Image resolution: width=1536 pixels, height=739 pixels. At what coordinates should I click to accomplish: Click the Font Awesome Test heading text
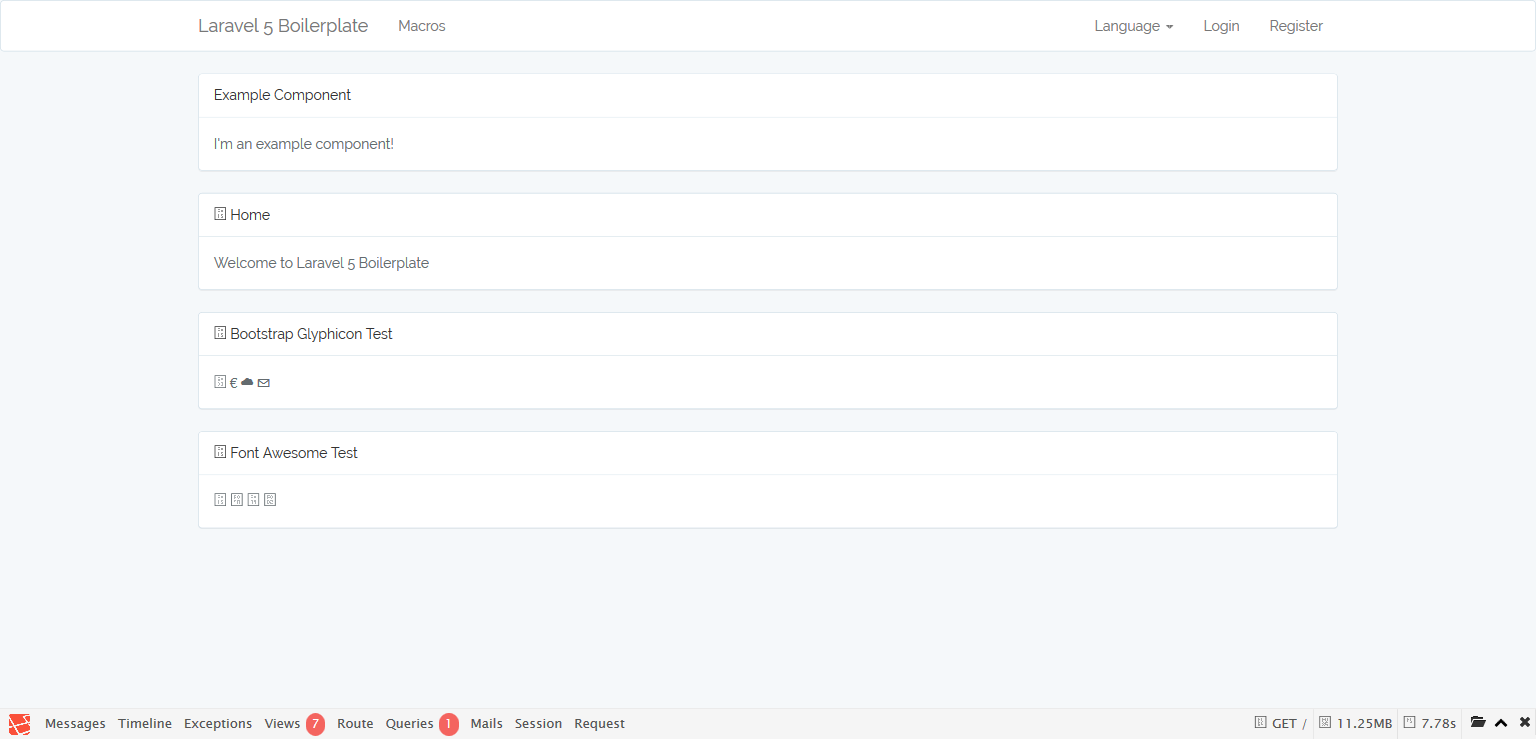tap(294, 453)
